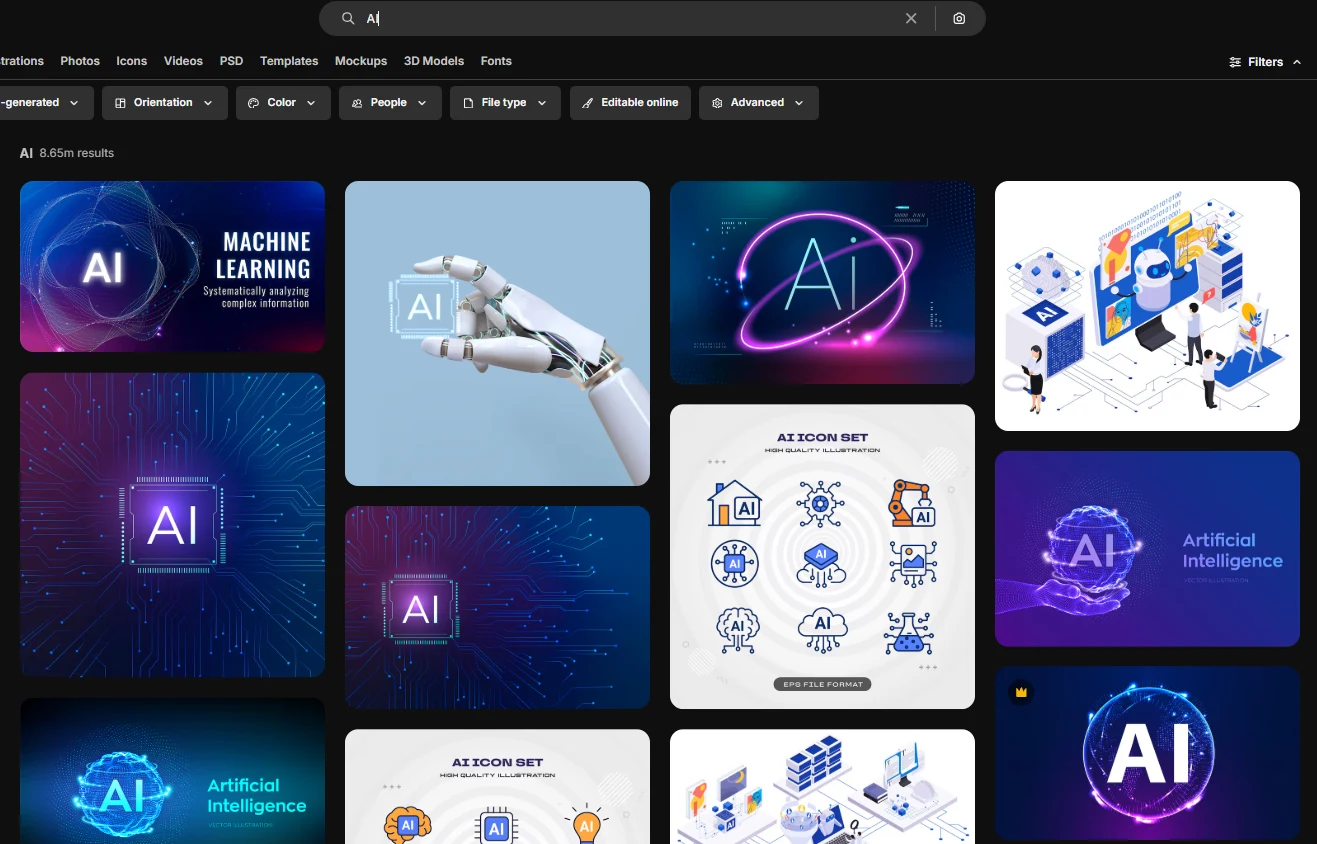Open the wide AI circuit chip banner
The image size is (1317, 844).
pyautogui.click(x=497, y=607)
